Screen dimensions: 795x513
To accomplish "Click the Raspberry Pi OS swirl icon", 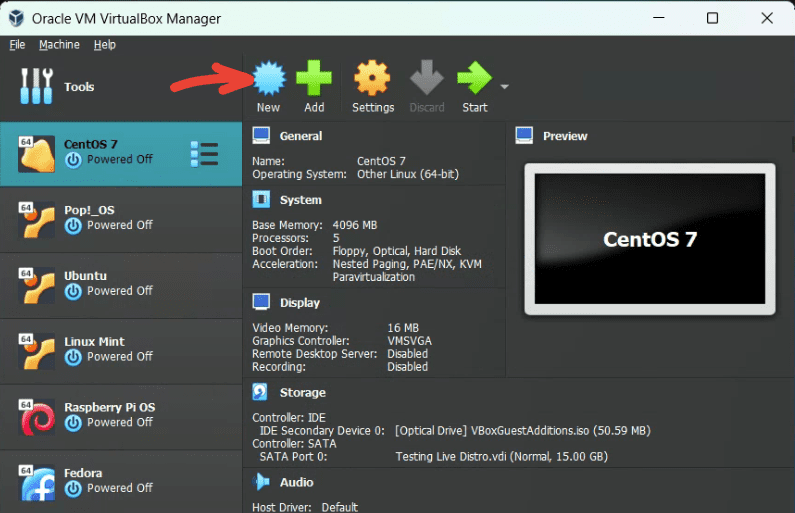I will (37, 418).
